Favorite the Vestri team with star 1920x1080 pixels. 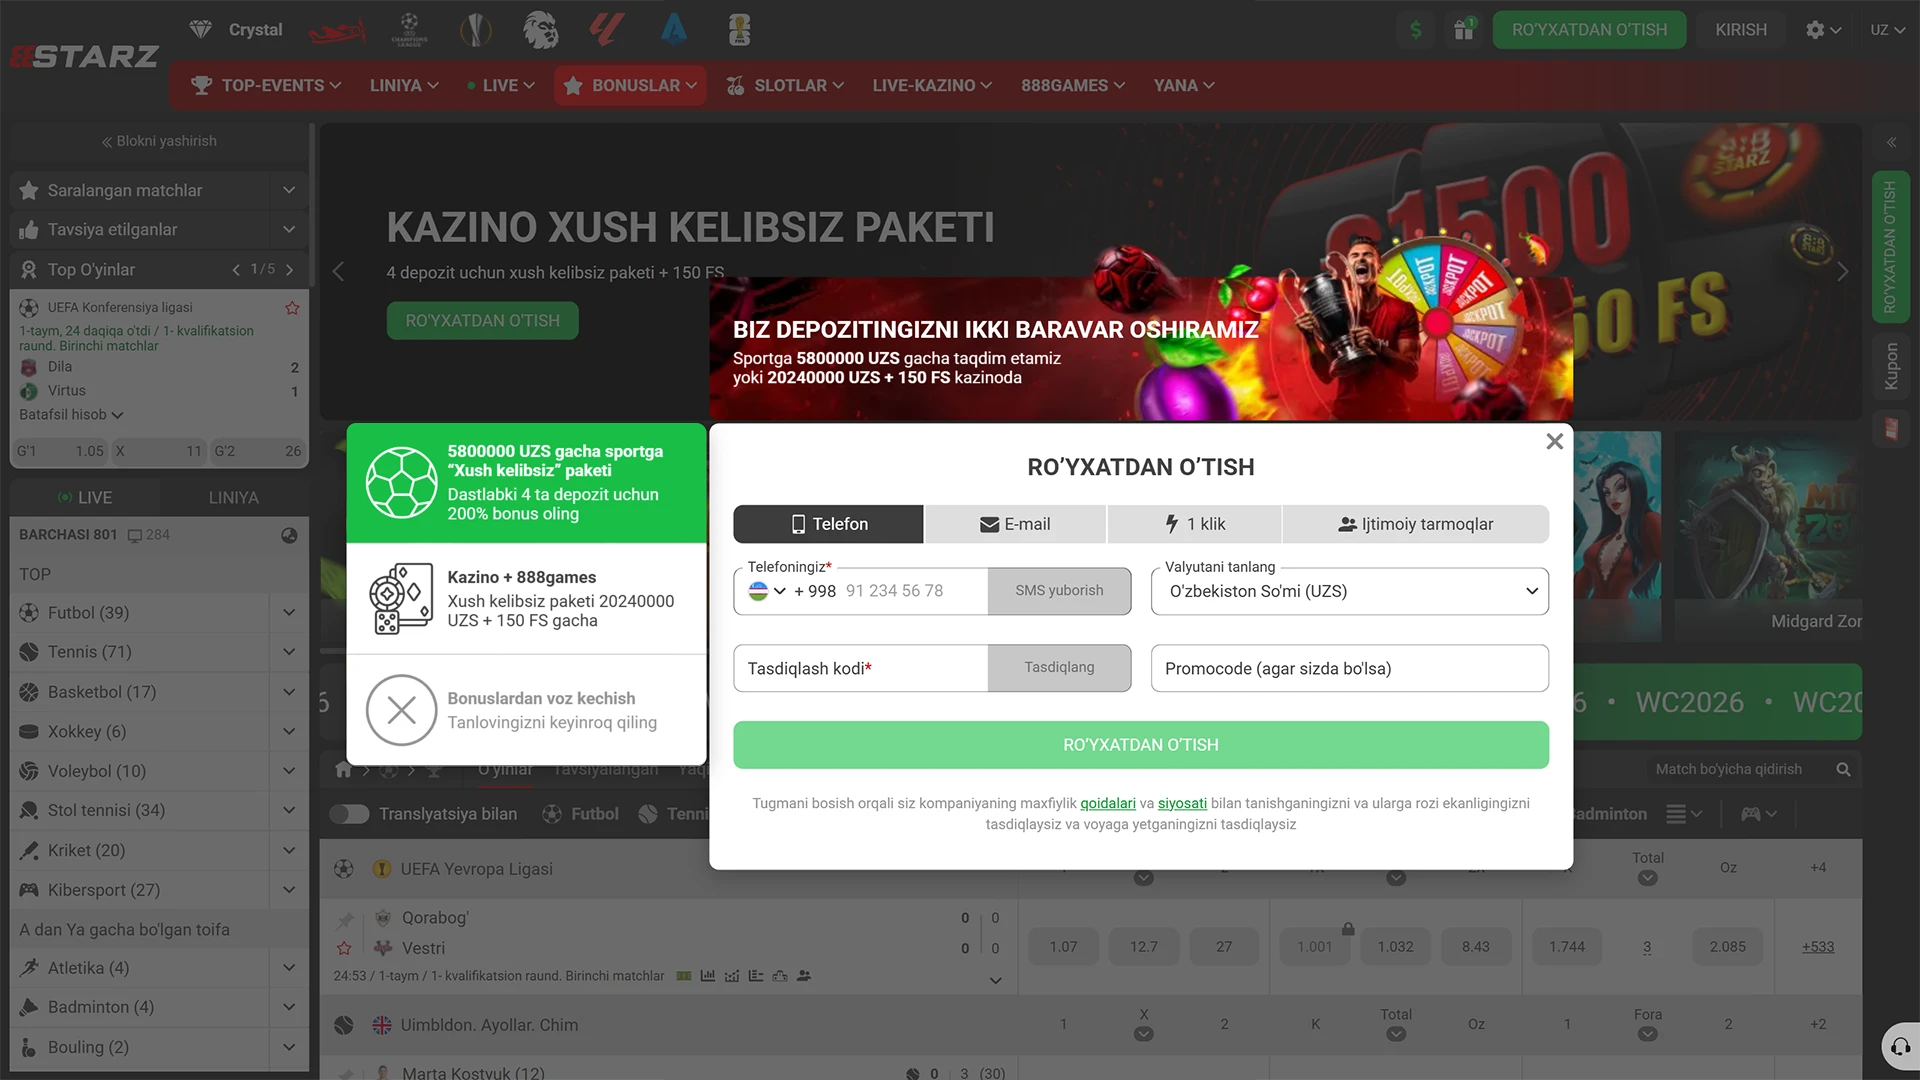[344, 948]
